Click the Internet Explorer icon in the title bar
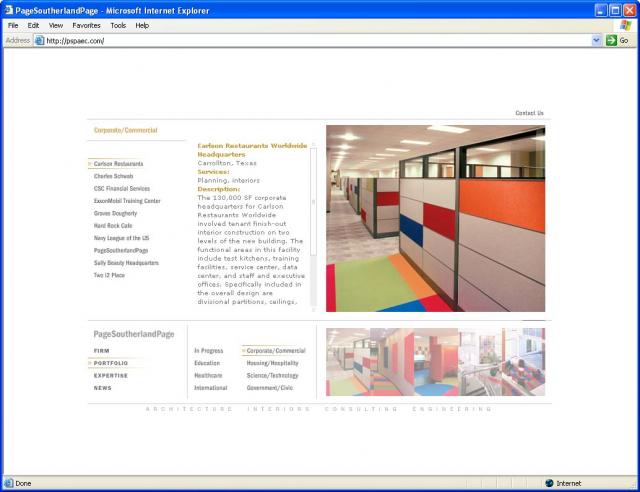 tap(8, 9)
